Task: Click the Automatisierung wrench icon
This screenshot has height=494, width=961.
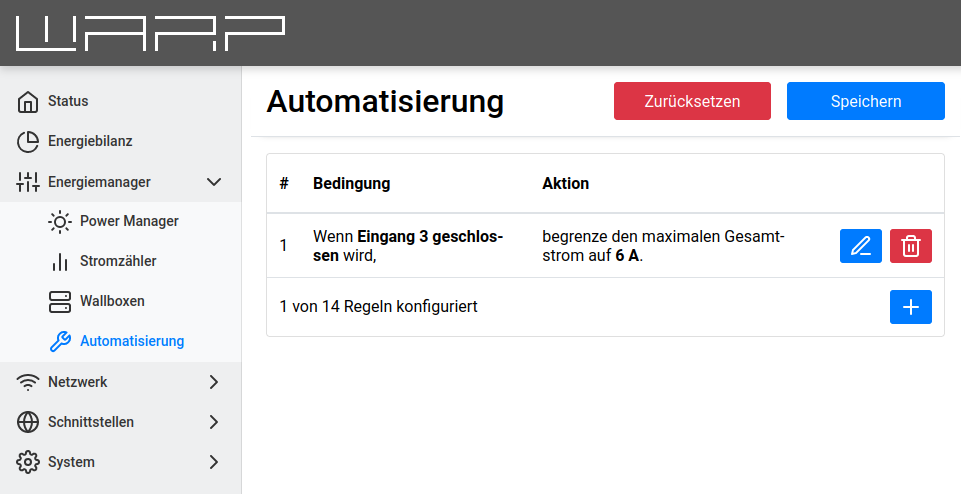Action: 60,341
